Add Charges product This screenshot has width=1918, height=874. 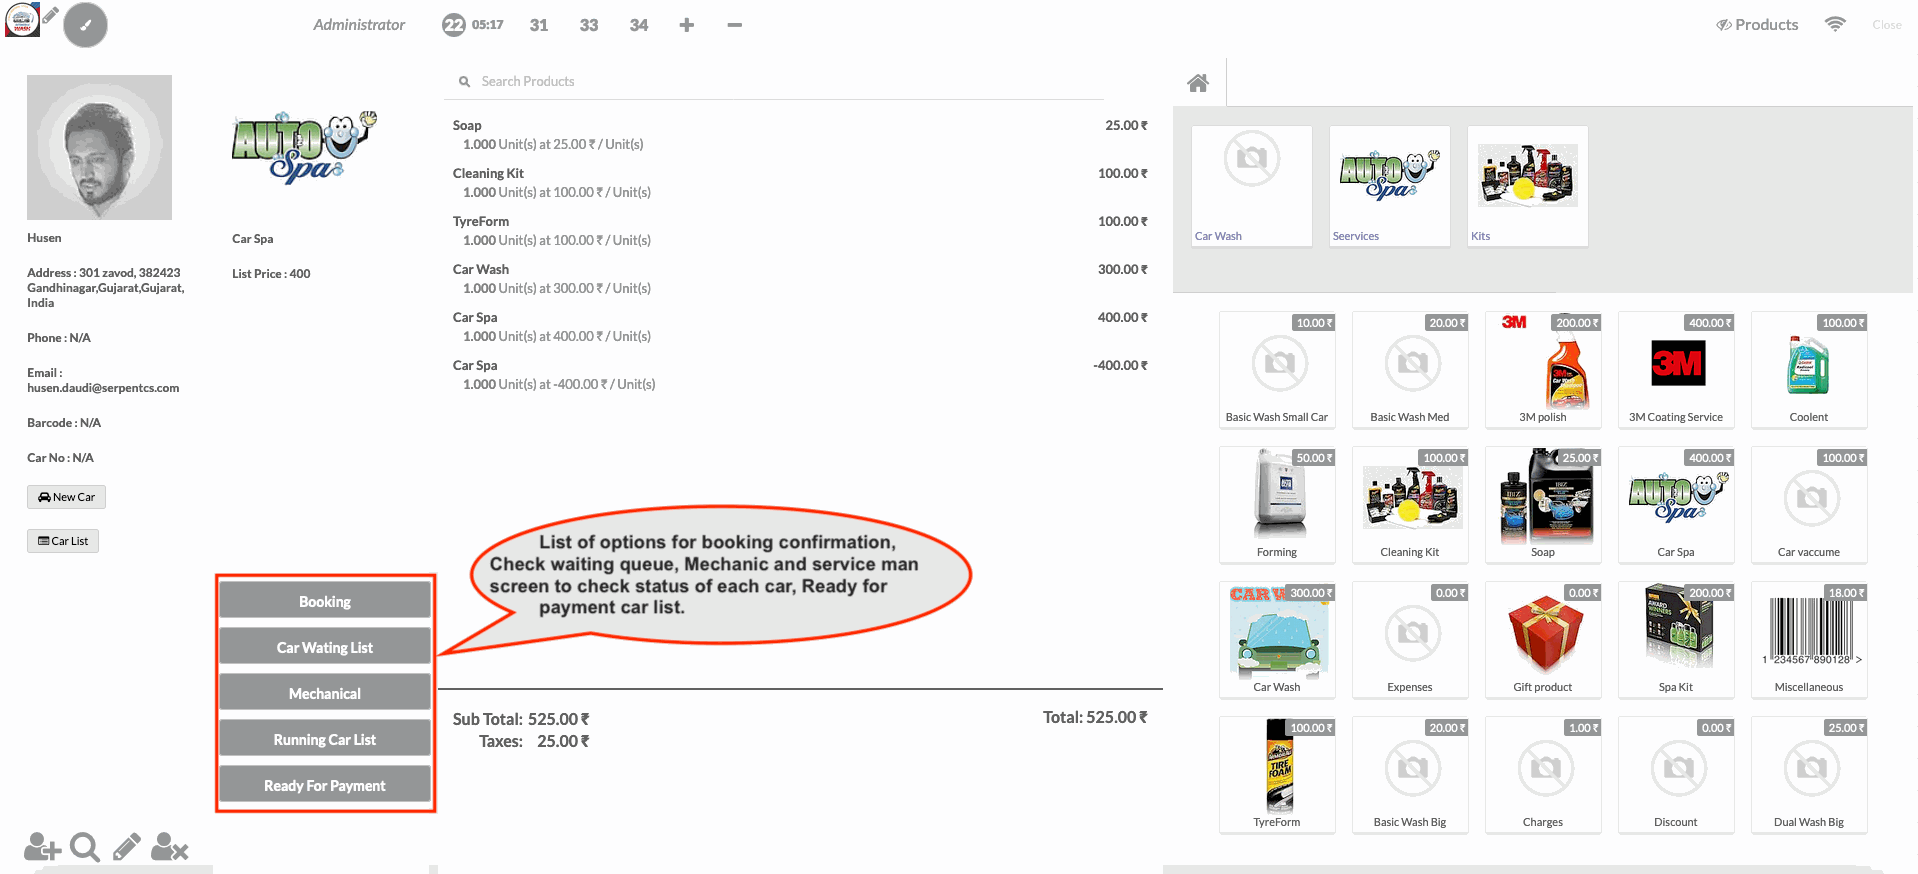pyautogui.click(x=1543, y=775)
